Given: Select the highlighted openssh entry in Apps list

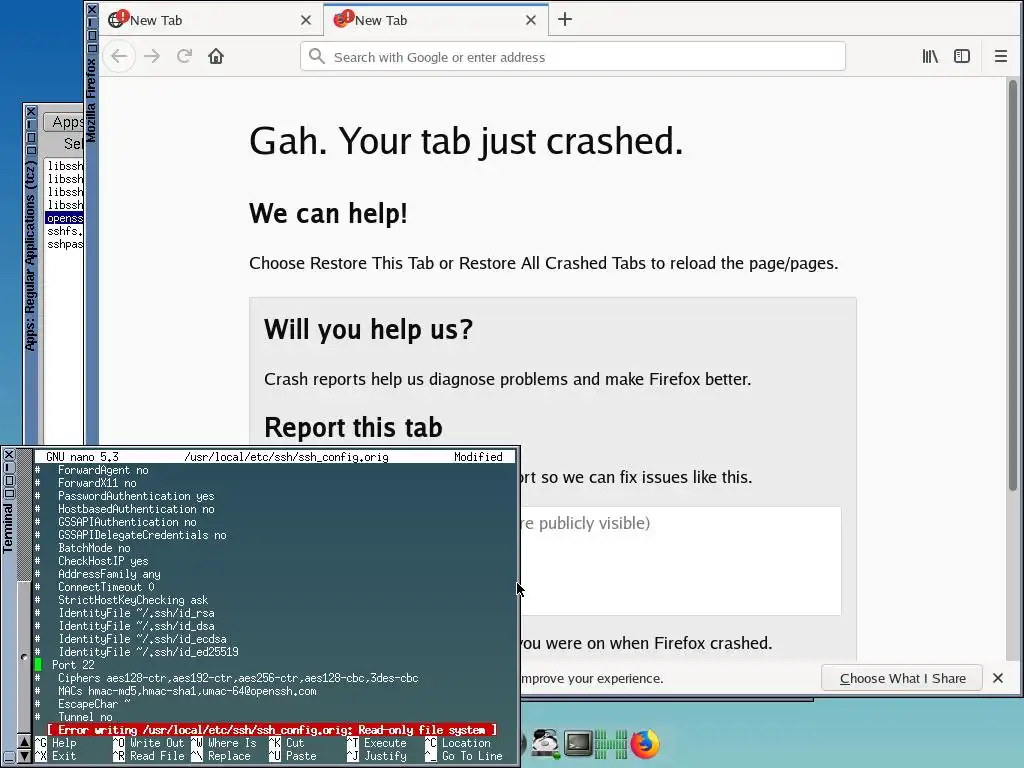Looking at the screenshot, I should click(x=65, y=218).
